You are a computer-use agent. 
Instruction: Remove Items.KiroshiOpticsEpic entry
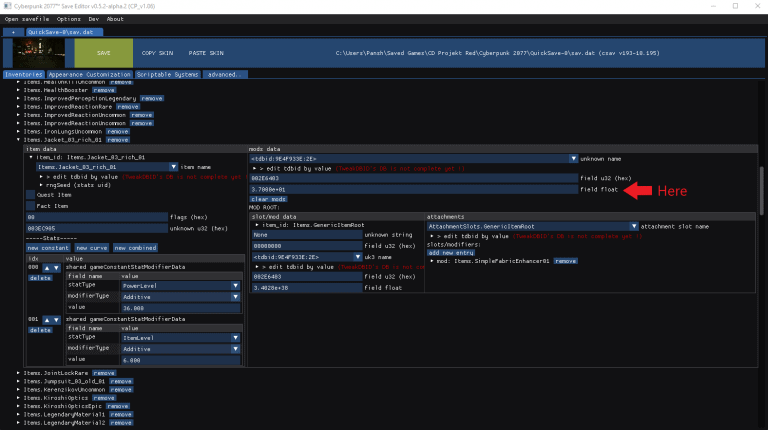pos(118,406)
